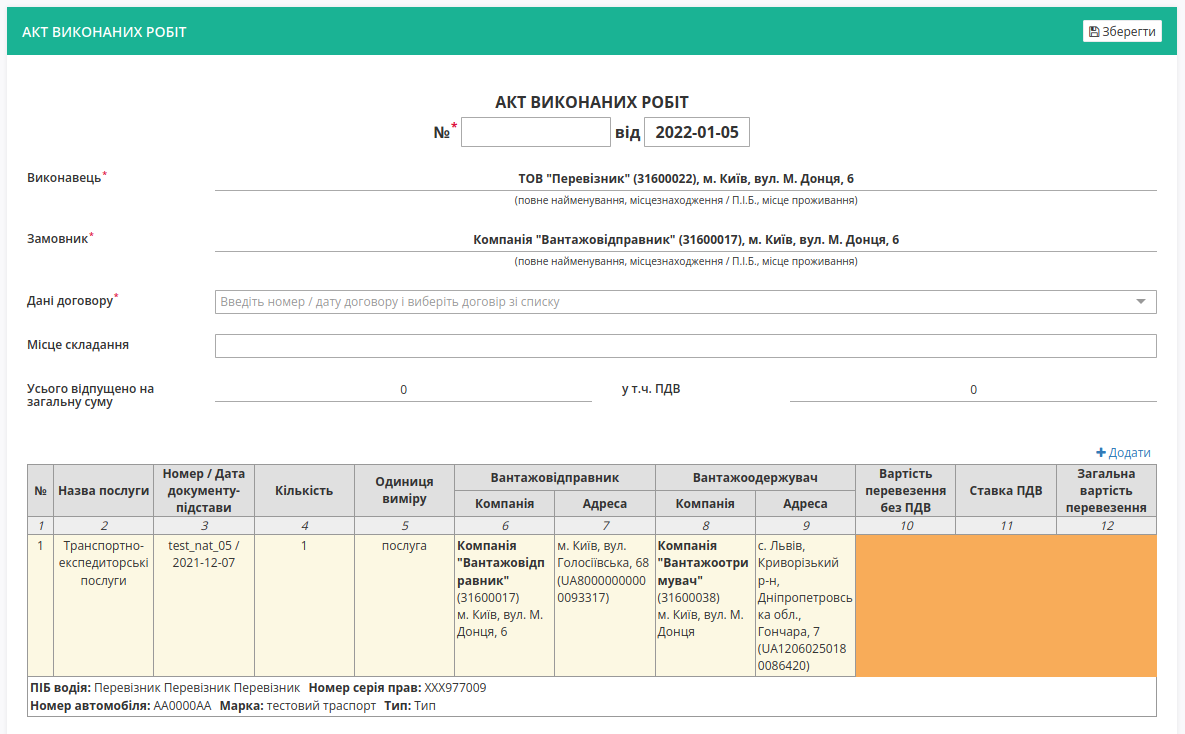Image resolution: width=1185 pixels, height=734 pixels.
Task: Focus the act number № input field
Action: 535,132
